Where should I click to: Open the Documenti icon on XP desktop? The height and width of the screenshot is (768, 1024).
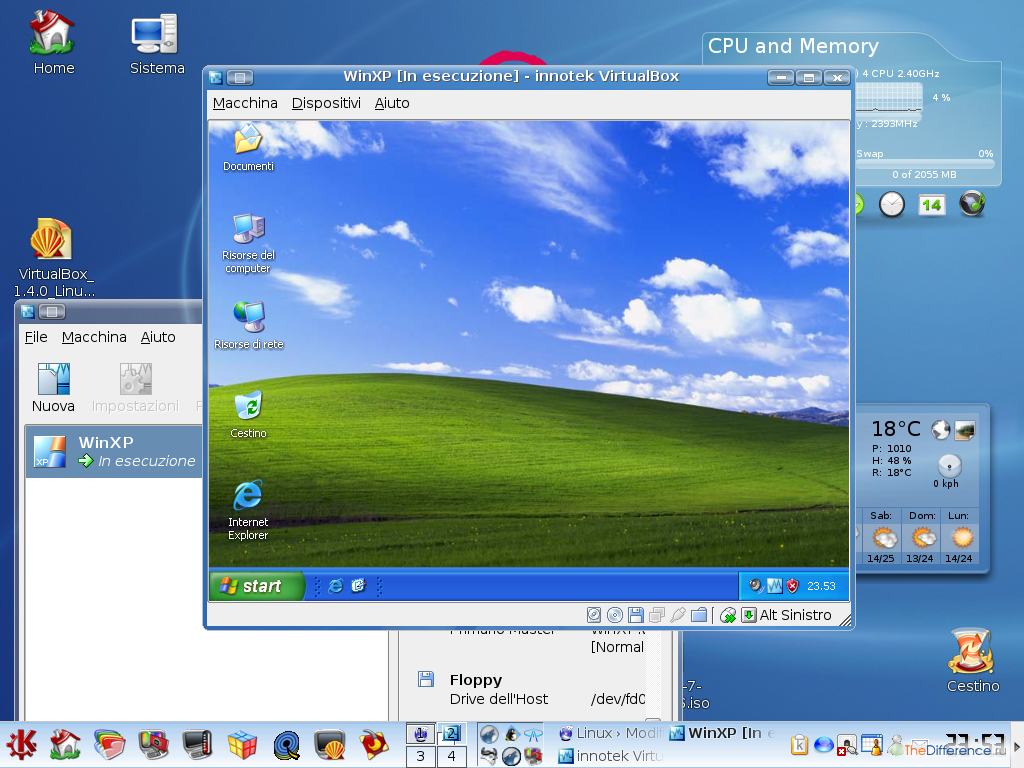[248, 148]
